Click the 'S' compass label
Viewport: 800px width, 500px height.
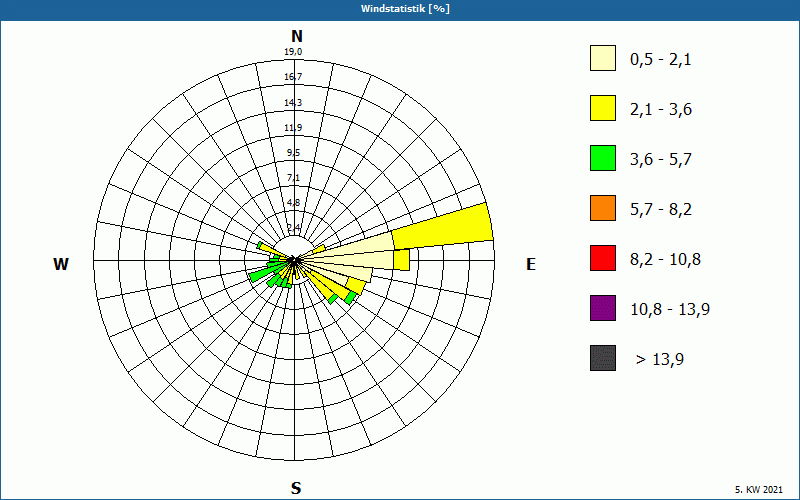tap(296, 488)
